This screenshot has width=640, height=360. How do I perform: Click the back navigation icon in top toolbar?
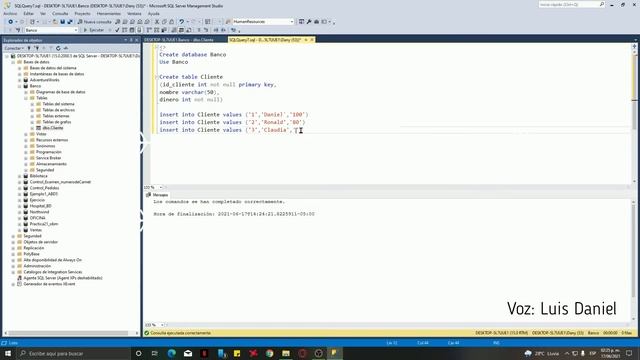pyautogui.click(x=10, y=22)
